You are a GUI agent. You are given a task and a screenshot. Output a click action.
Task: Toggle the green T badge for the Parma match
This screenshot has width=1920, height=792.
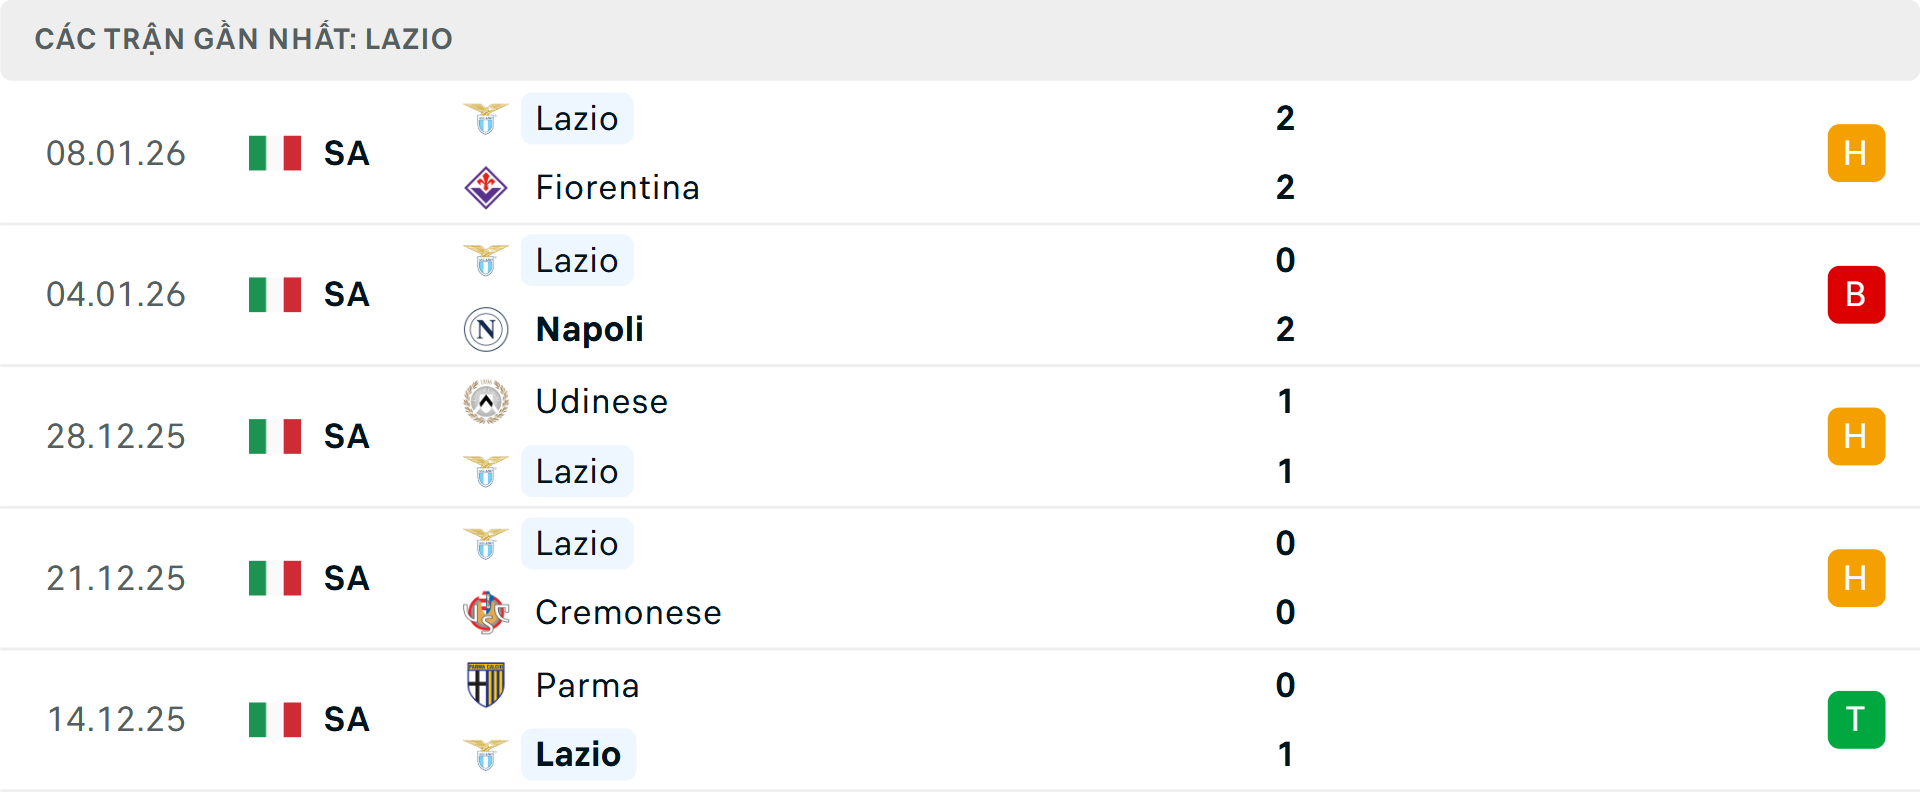[x=1857, y=719]
